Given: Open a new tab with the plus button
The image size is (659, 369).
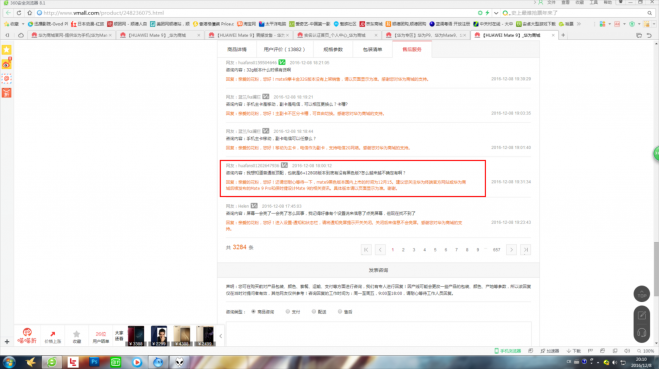Looking at the screenshot, I should [x=563, y=35].
